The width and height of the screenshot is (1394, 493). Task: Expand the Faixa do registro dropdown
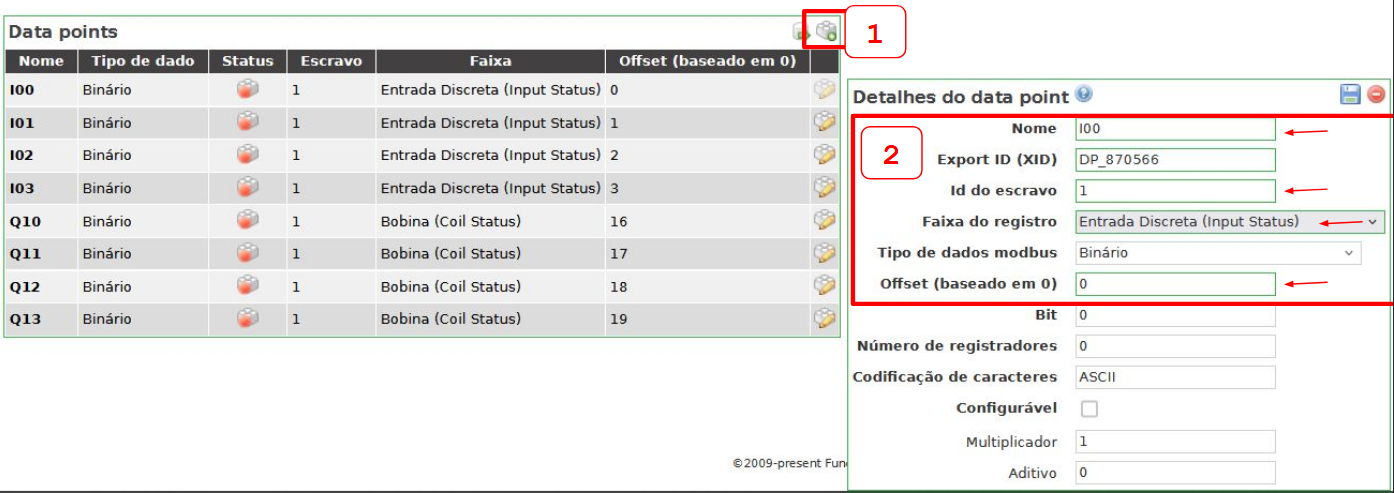pos(1230,221)
